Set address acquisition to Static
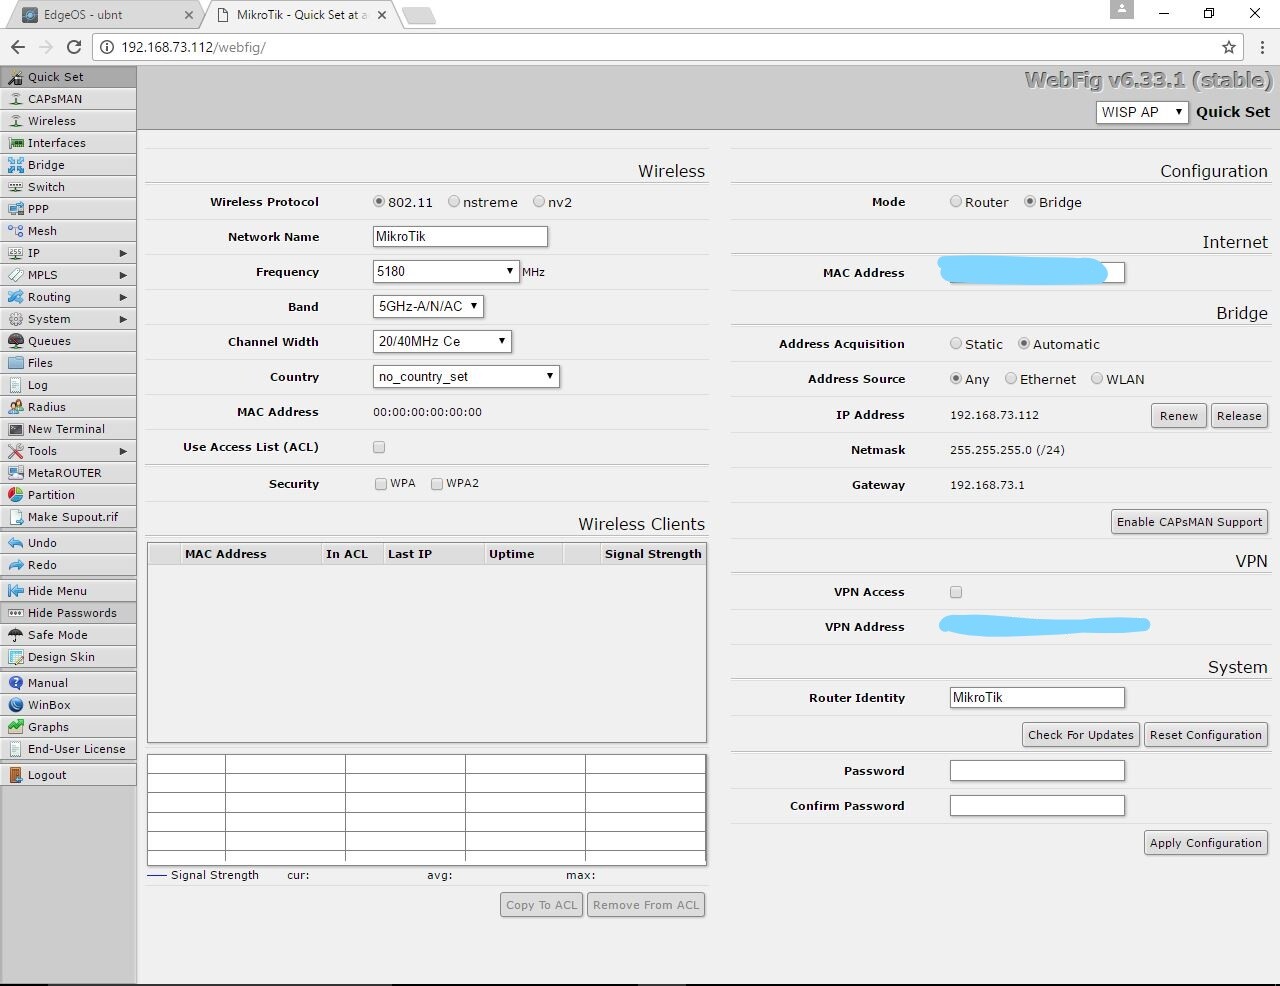 click(x=956, y=344)
